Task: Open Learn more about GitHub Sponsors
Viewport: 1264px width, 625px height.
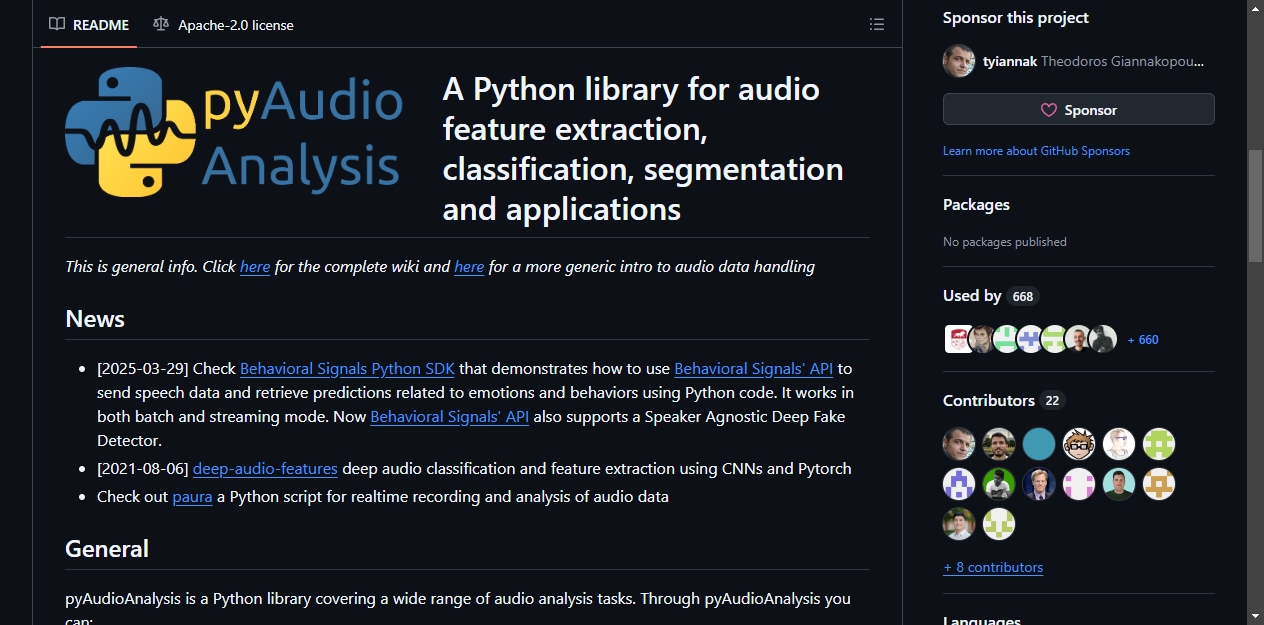Action: (x=1036, y=151)
